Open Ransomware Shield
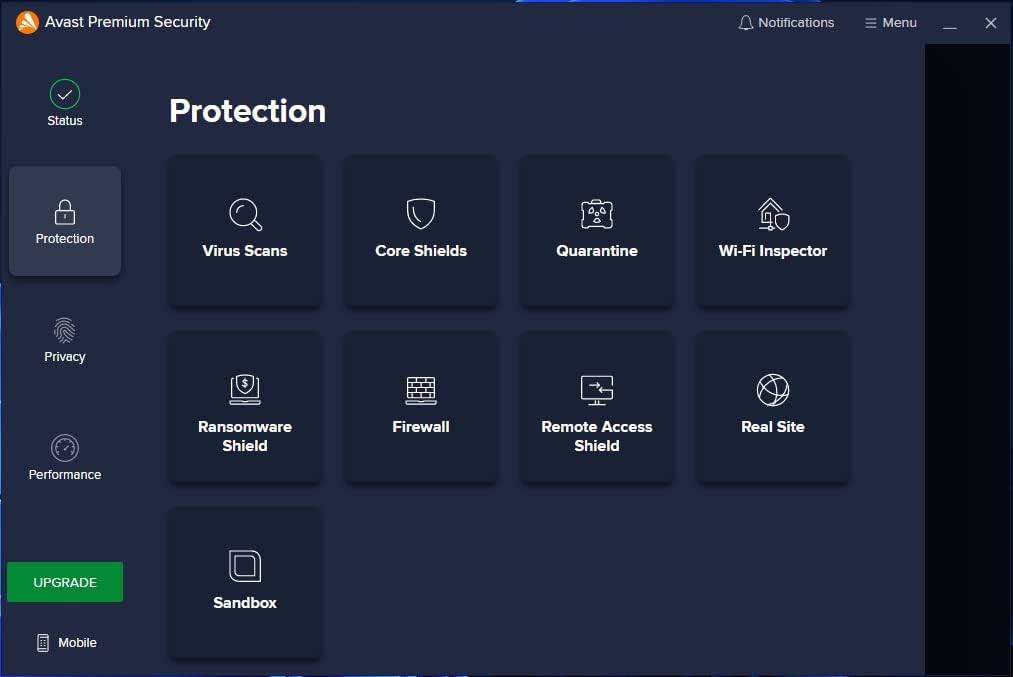1013x677 pixels. click(x=245, y=407)
